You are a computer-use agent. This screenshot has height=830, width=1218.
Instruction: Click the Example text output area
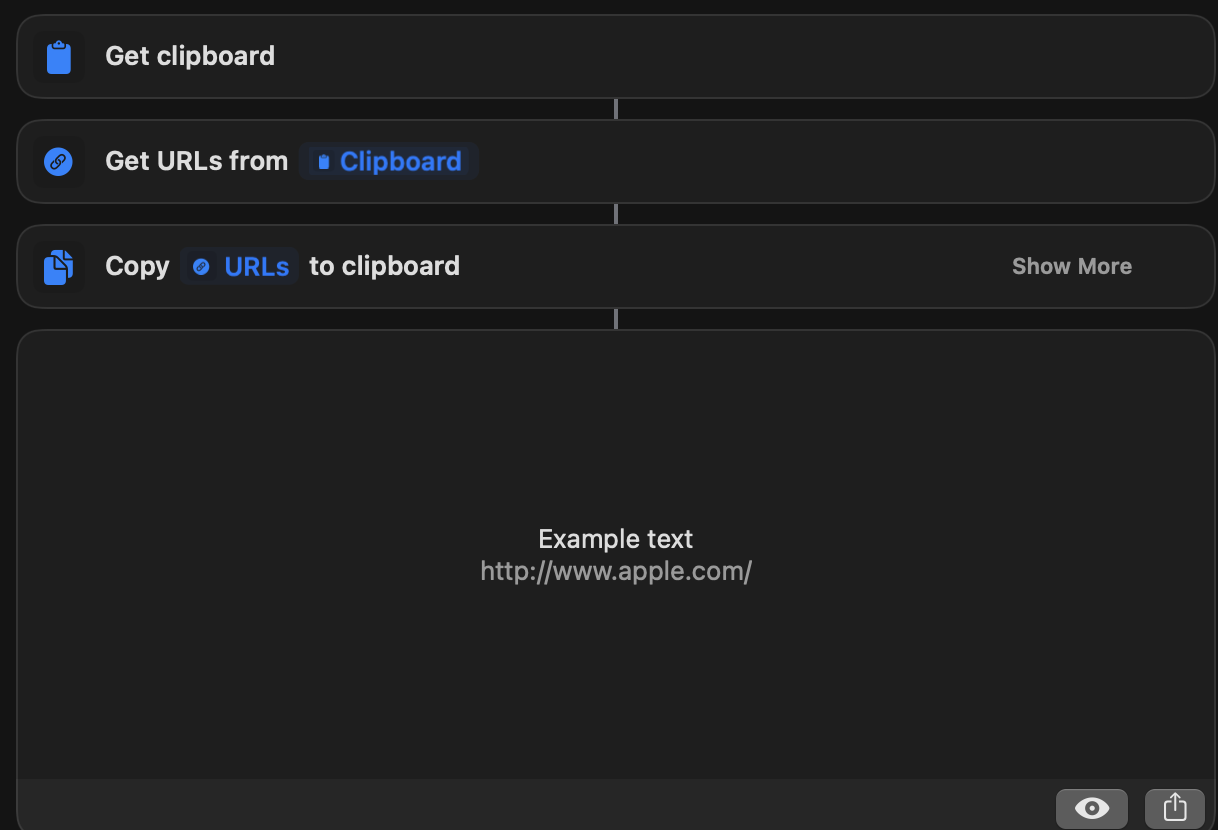[615, 539]
